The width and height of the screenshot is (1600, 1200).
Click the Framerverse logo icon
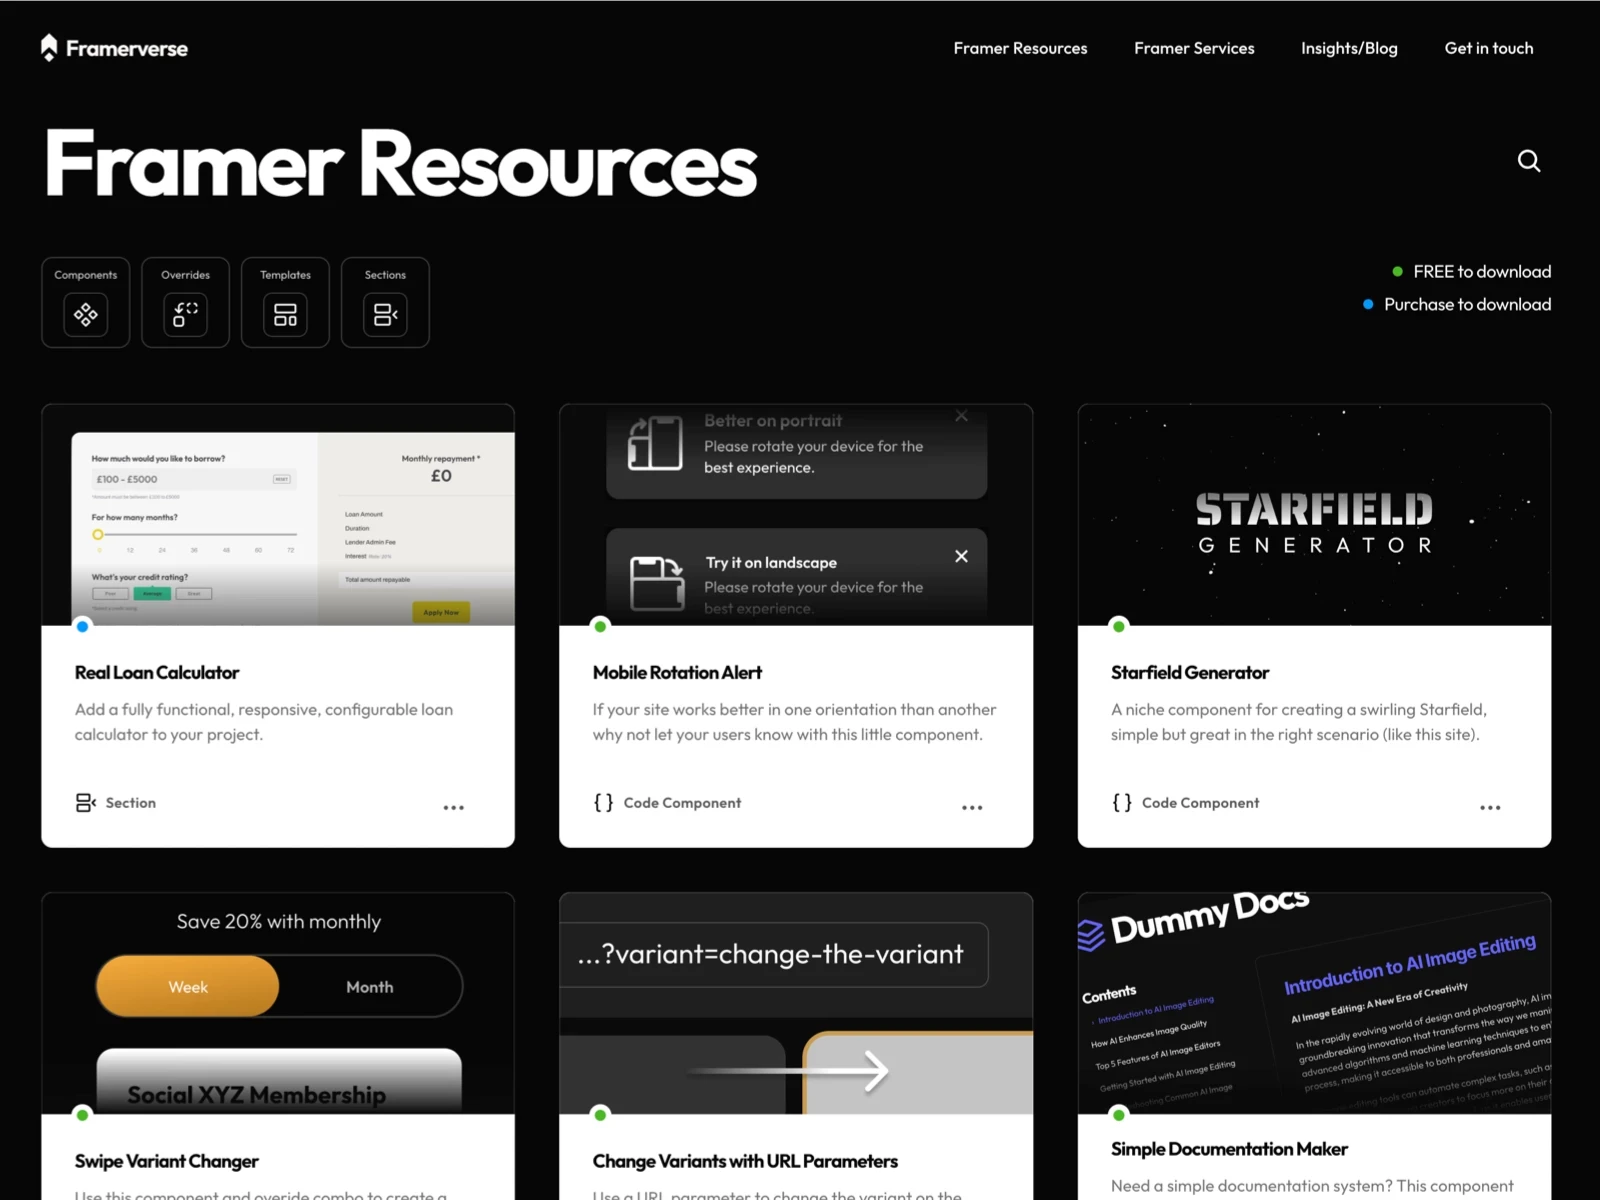click(47, 46)
